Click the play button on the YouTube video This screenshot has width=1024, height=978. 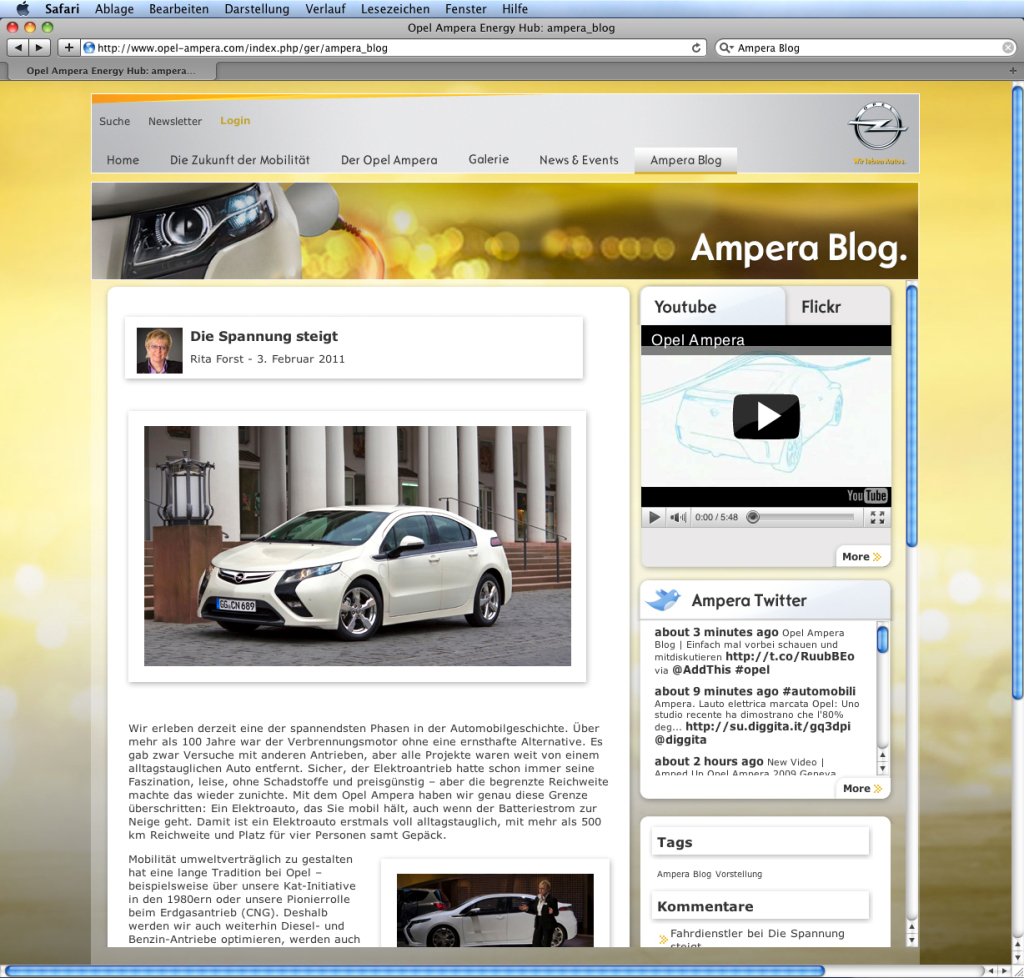tap(766, 417)
